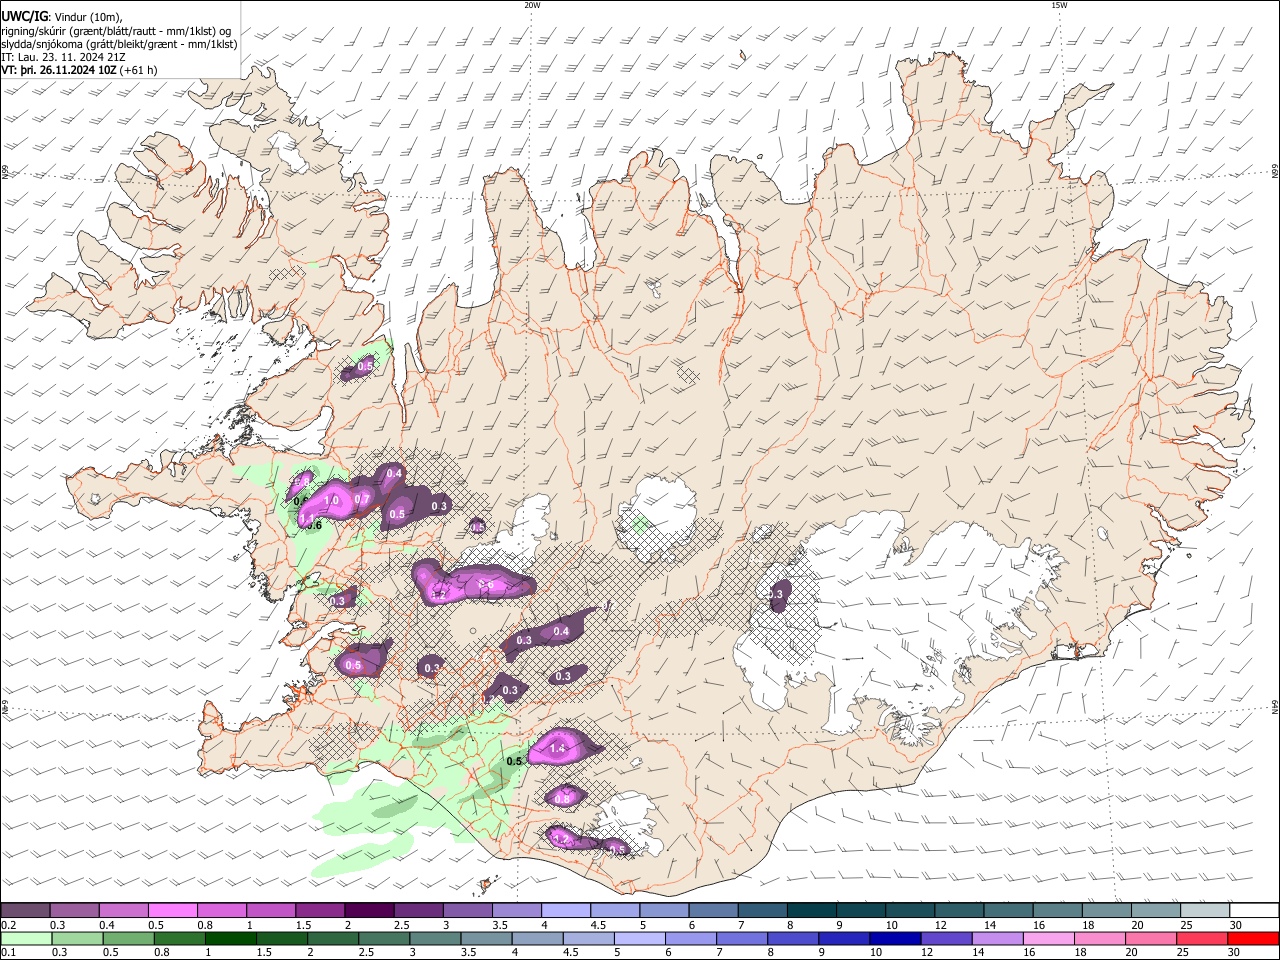
Task: Click the 0.2 dusky purple snow-scale swatch
Action: click(25, 910)
